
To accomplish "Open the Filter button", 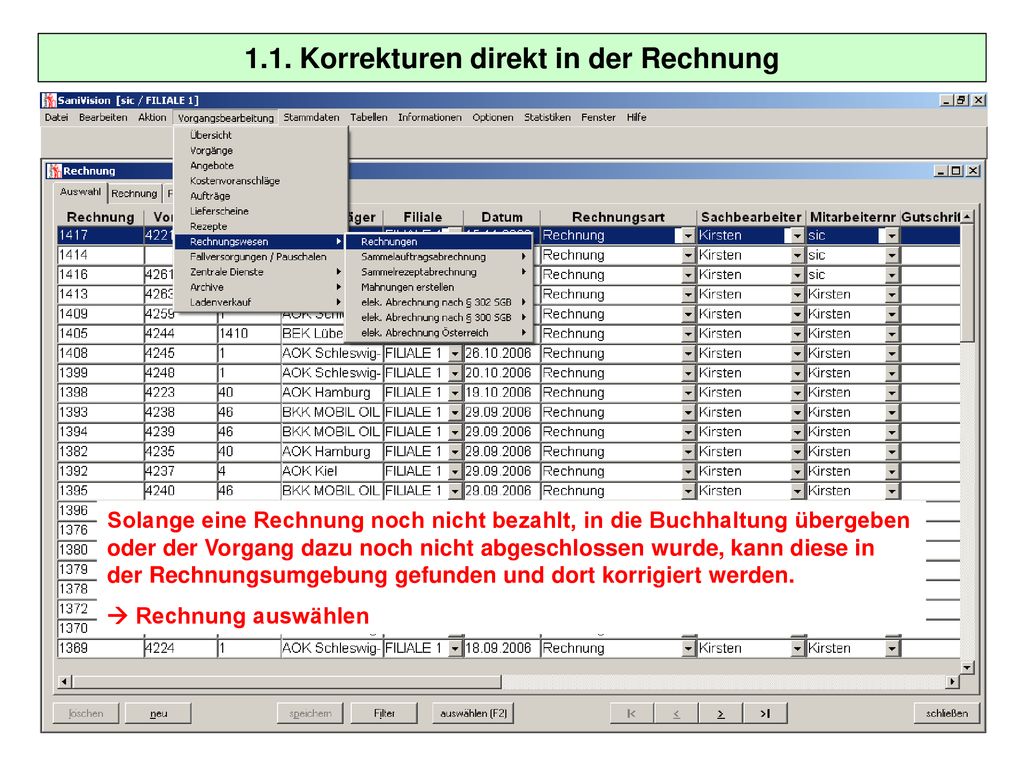I will point(384,713).
